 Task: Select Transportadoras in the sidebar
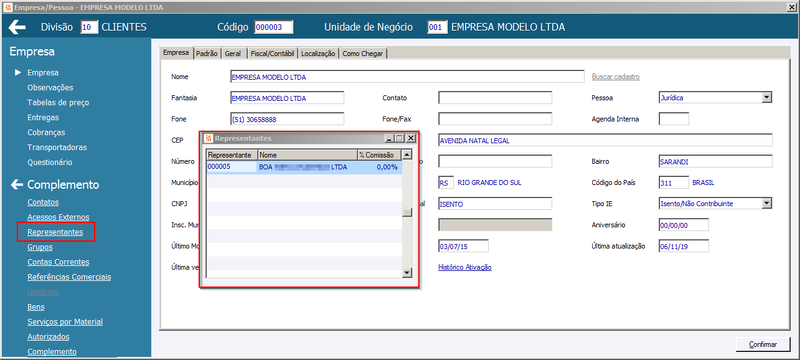(57, 147)
